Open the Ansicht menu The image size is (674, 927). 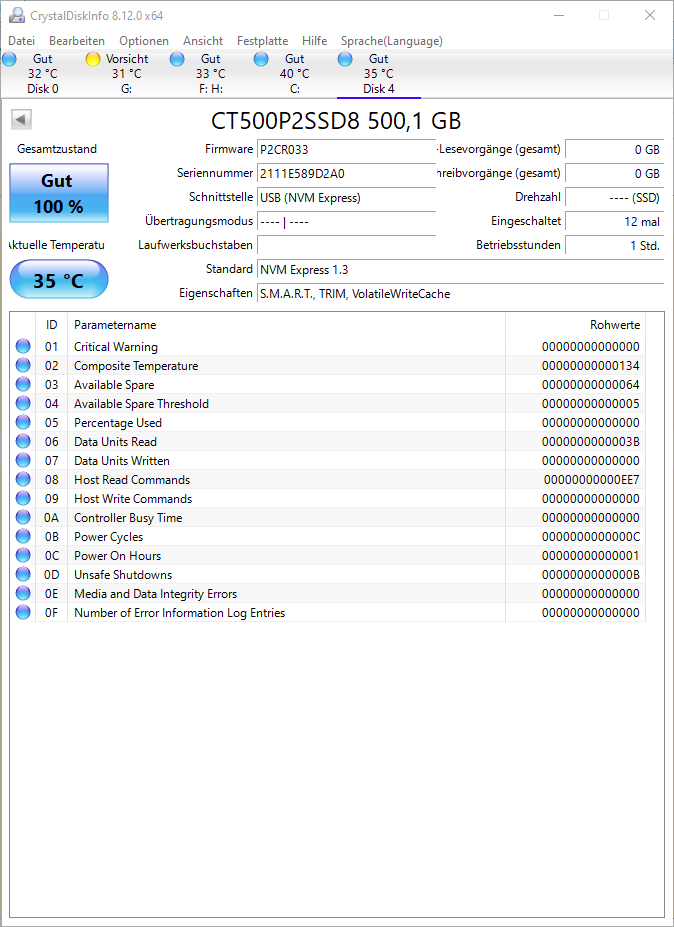click(203, 41)
